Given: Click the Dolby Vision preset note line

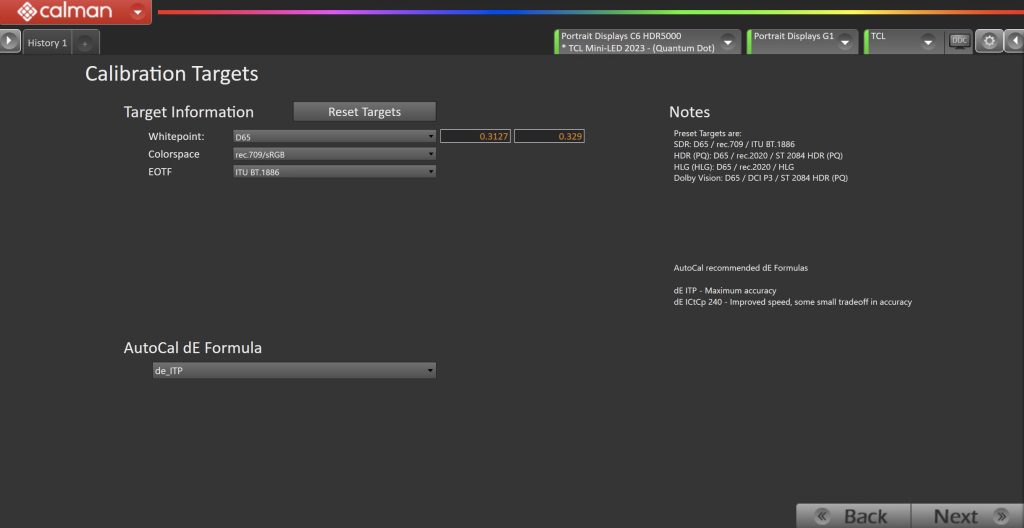Looking at the screenshot, I should (x=761, y=178).
